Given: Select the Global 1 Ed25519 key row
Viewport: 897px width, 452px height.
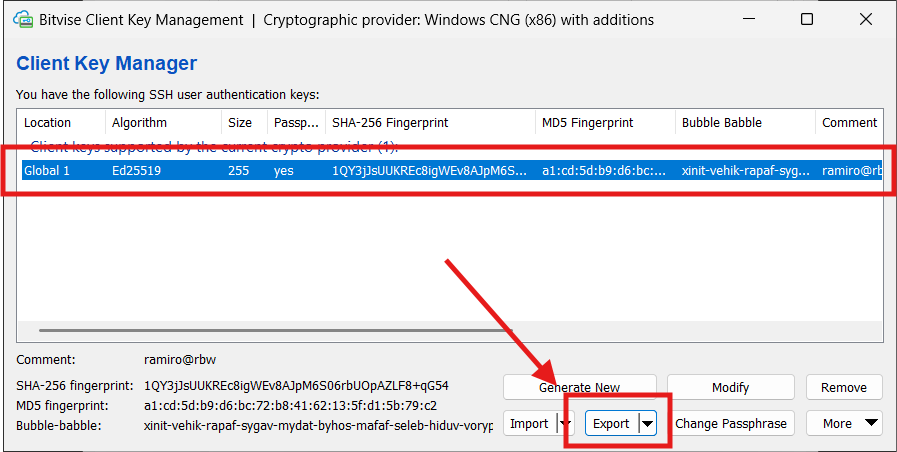Looking at the screenshot, I should coord(452,171).
